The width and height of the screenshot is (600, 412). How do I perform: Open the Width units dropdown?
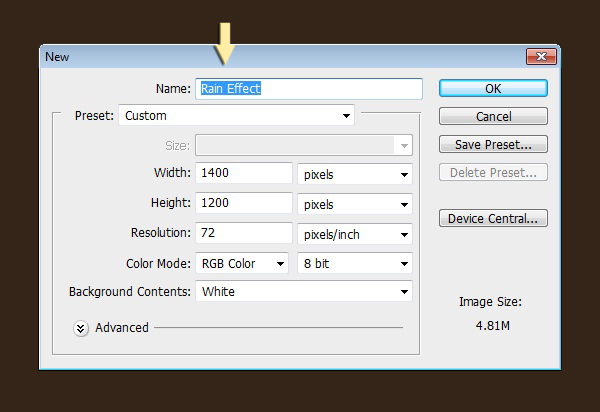tap(355, 174)
